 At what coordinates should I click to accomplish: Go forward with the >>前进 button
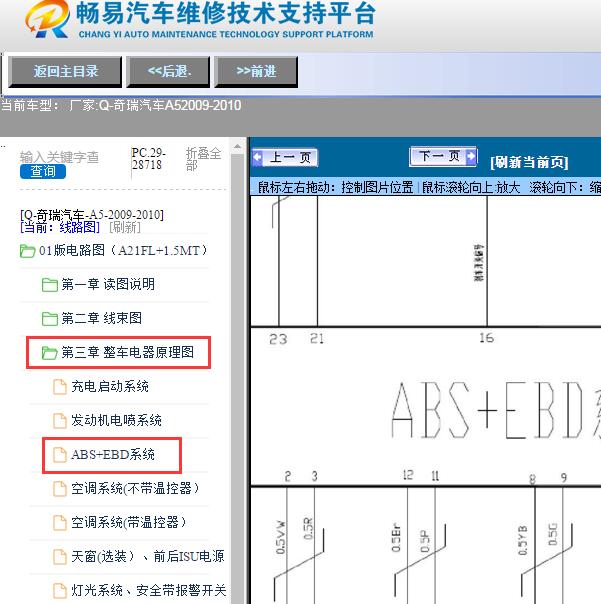(x=256, y=72)
